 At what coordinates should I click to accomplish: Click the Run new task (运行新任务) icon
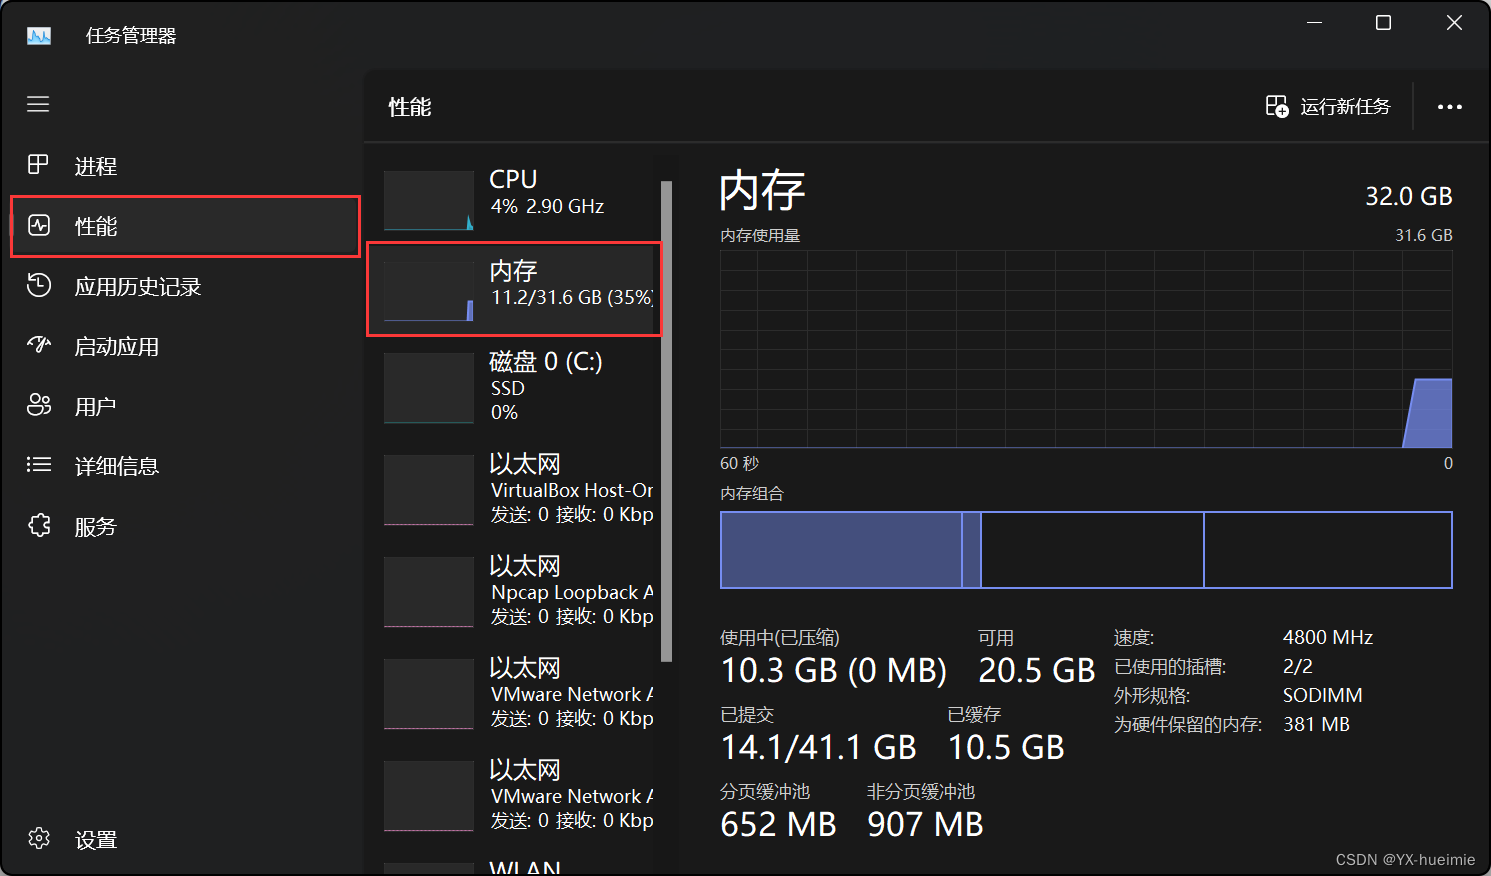pos(1277,106)
